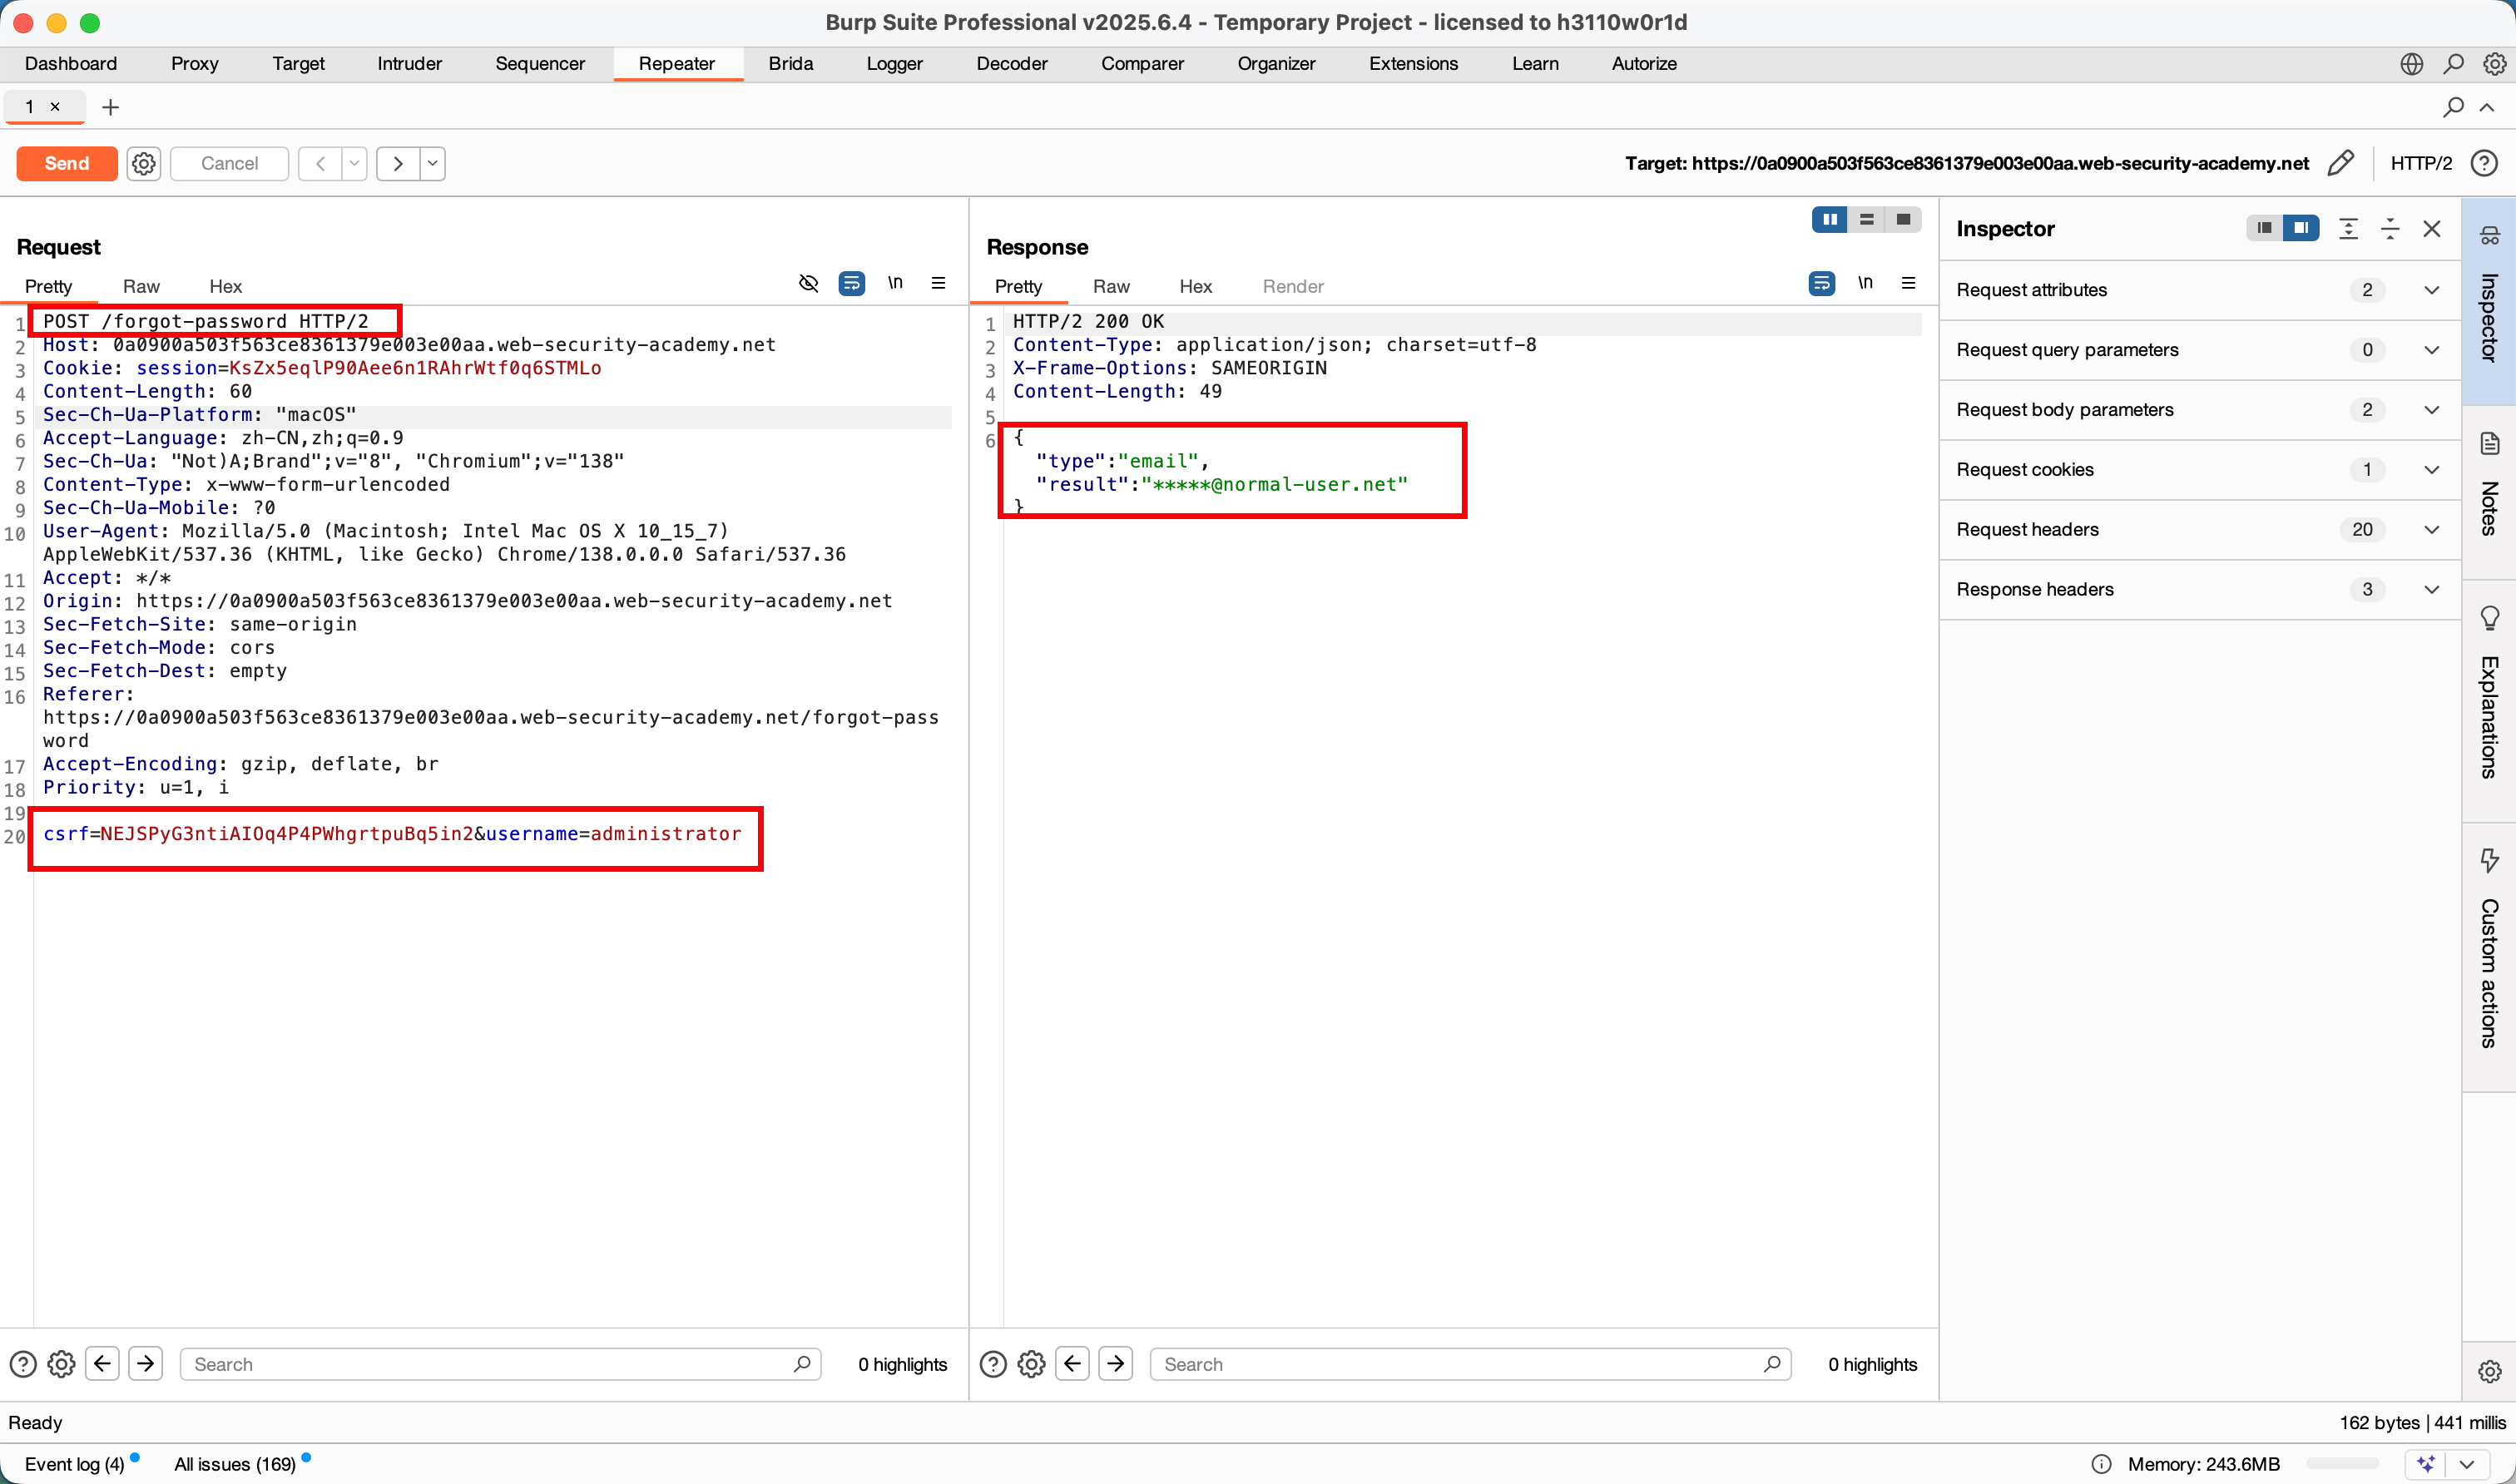Screen dimensions: 2516x1484
Task: Toggle the \n newline display in Response
Action: pyautogui.click(x=1865, y=284)
